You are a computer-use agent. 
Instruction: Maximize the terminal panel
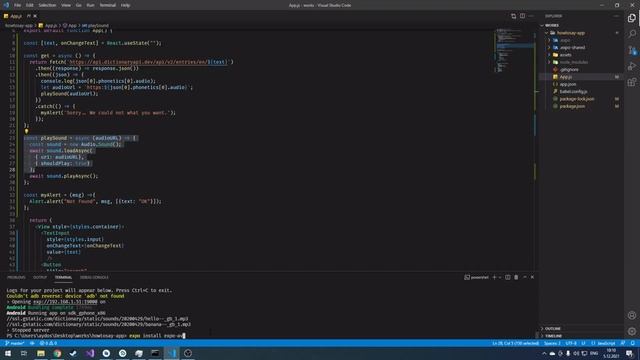524,277
